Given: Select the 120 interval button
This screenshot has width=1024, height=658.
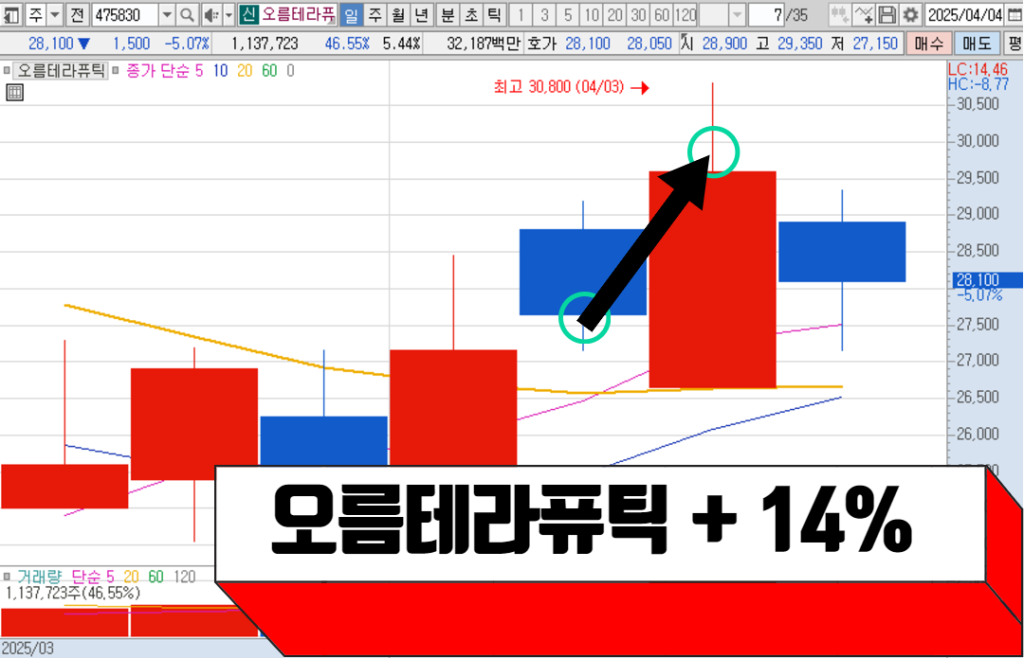Looking at the screenshot, I should pyautogui.click(x=685, y=14).
